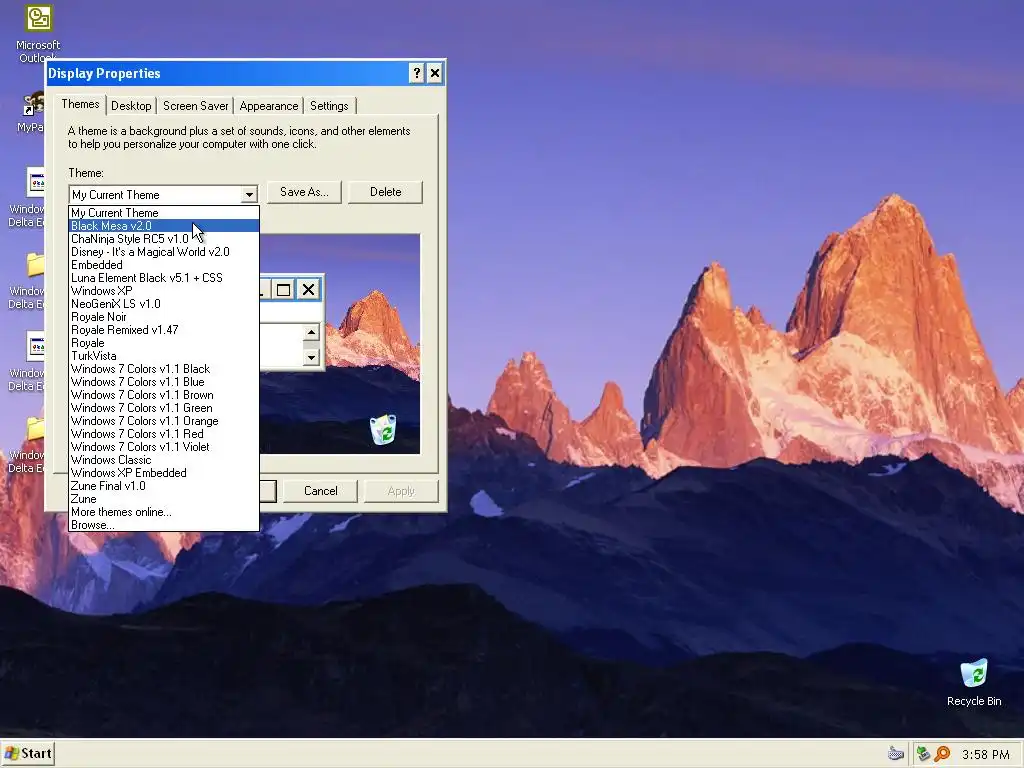The image size is (1024, 768).
Task: Pick Windows 7 Colors v1.1 Orange
Action: [164, 421]
